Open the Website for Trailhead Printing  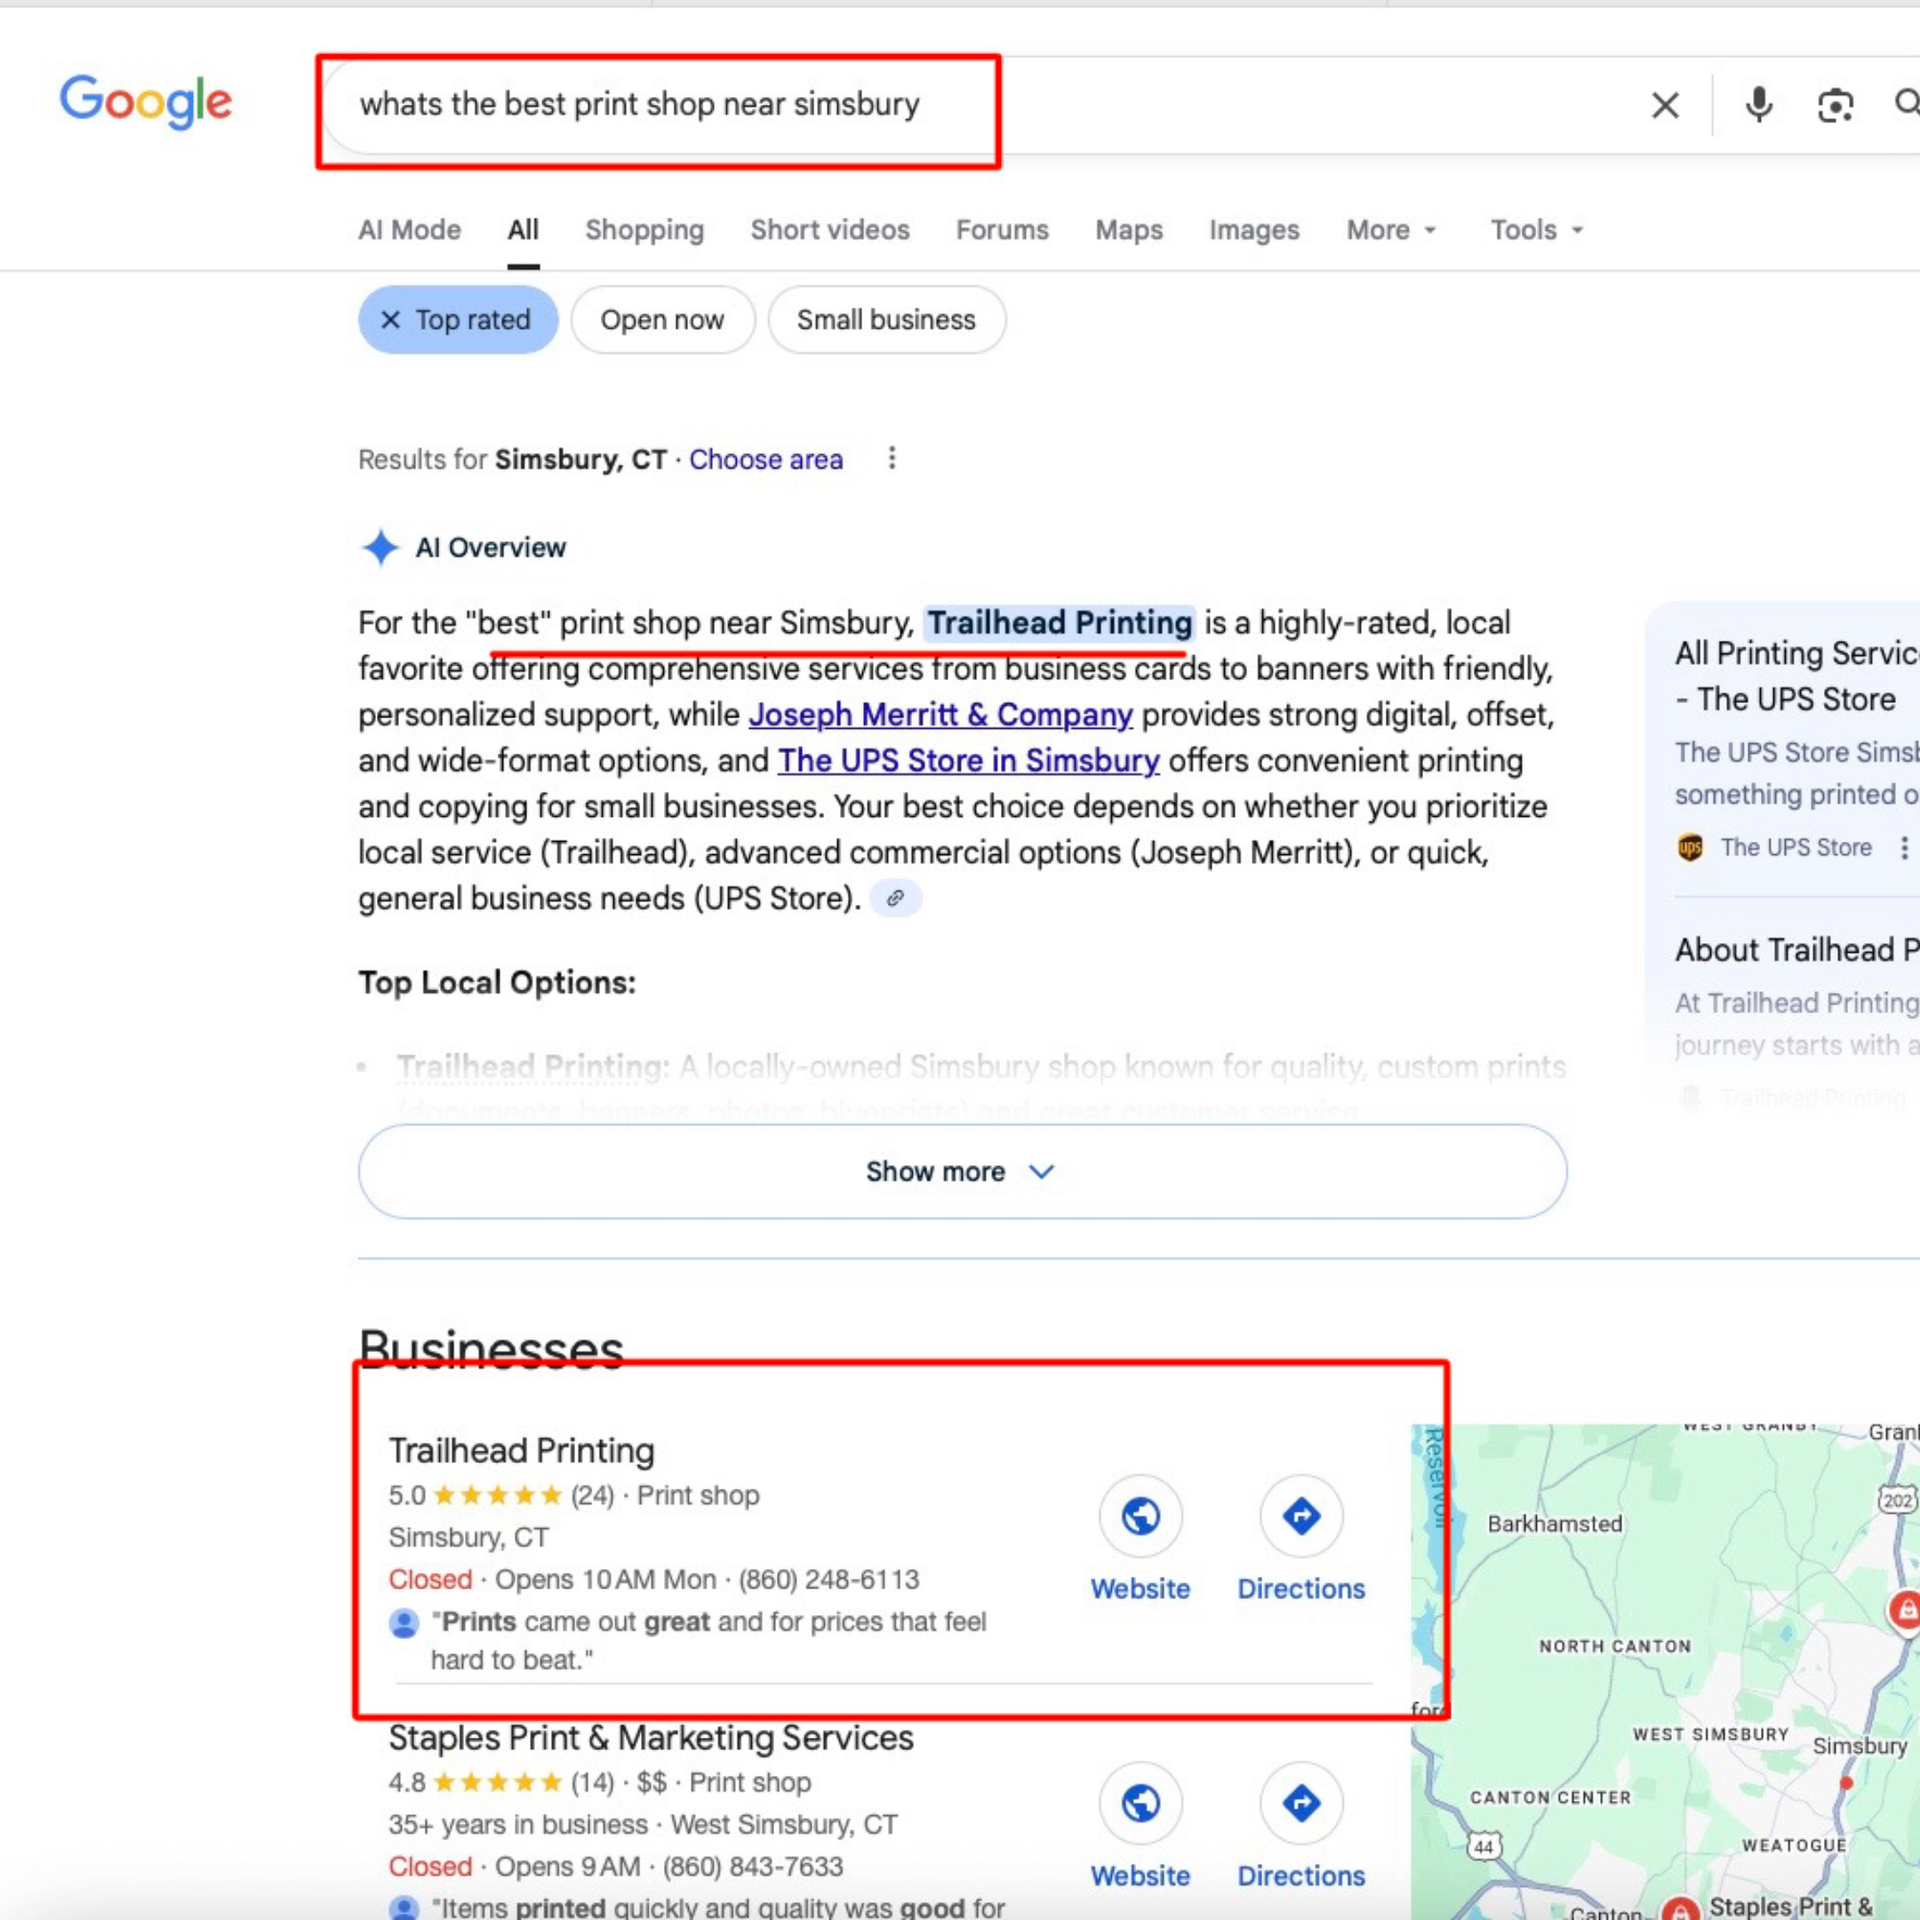click(x=1140, y=1516)
